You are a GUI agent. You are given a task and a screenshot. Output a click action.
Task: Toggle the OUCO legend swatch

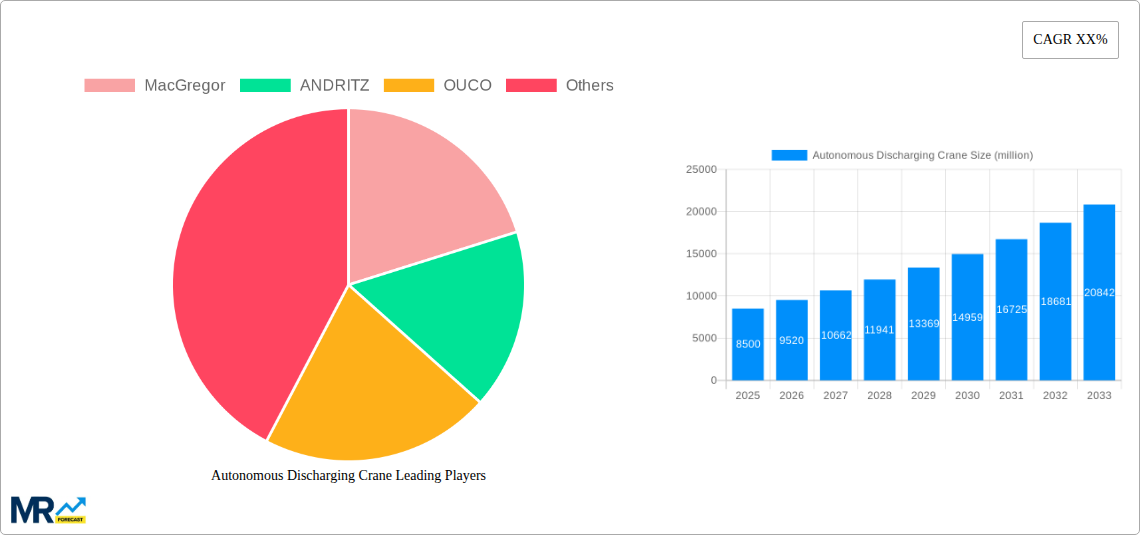pyautogui.click(x=409, y=86)
